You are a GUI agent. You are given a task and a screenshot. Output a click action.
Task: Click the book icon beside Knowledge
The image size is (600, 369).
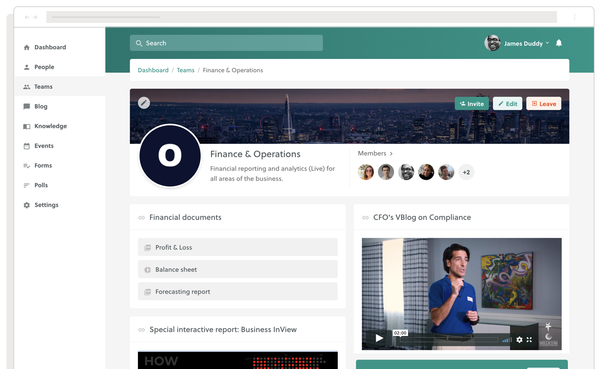[x=26, y=126]
